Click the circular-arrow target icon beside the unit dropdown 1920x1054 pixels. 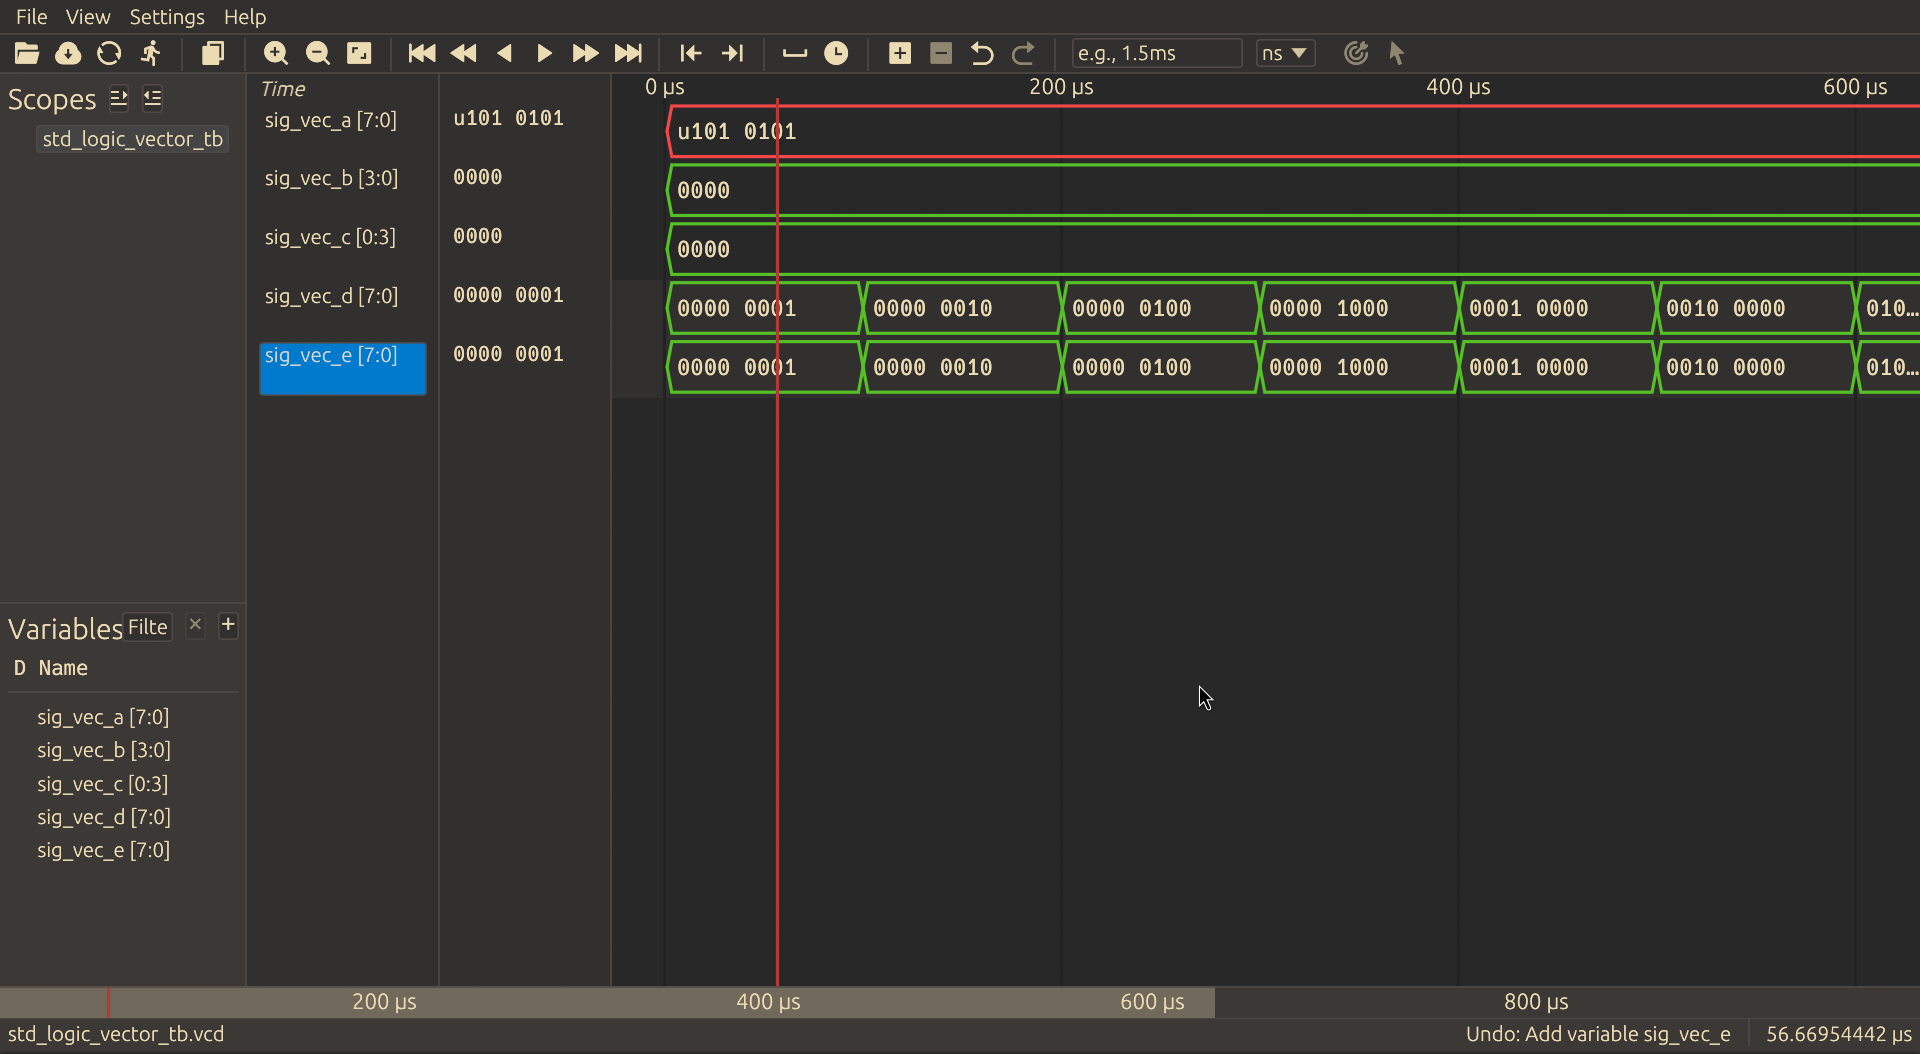click(1356, 53)
